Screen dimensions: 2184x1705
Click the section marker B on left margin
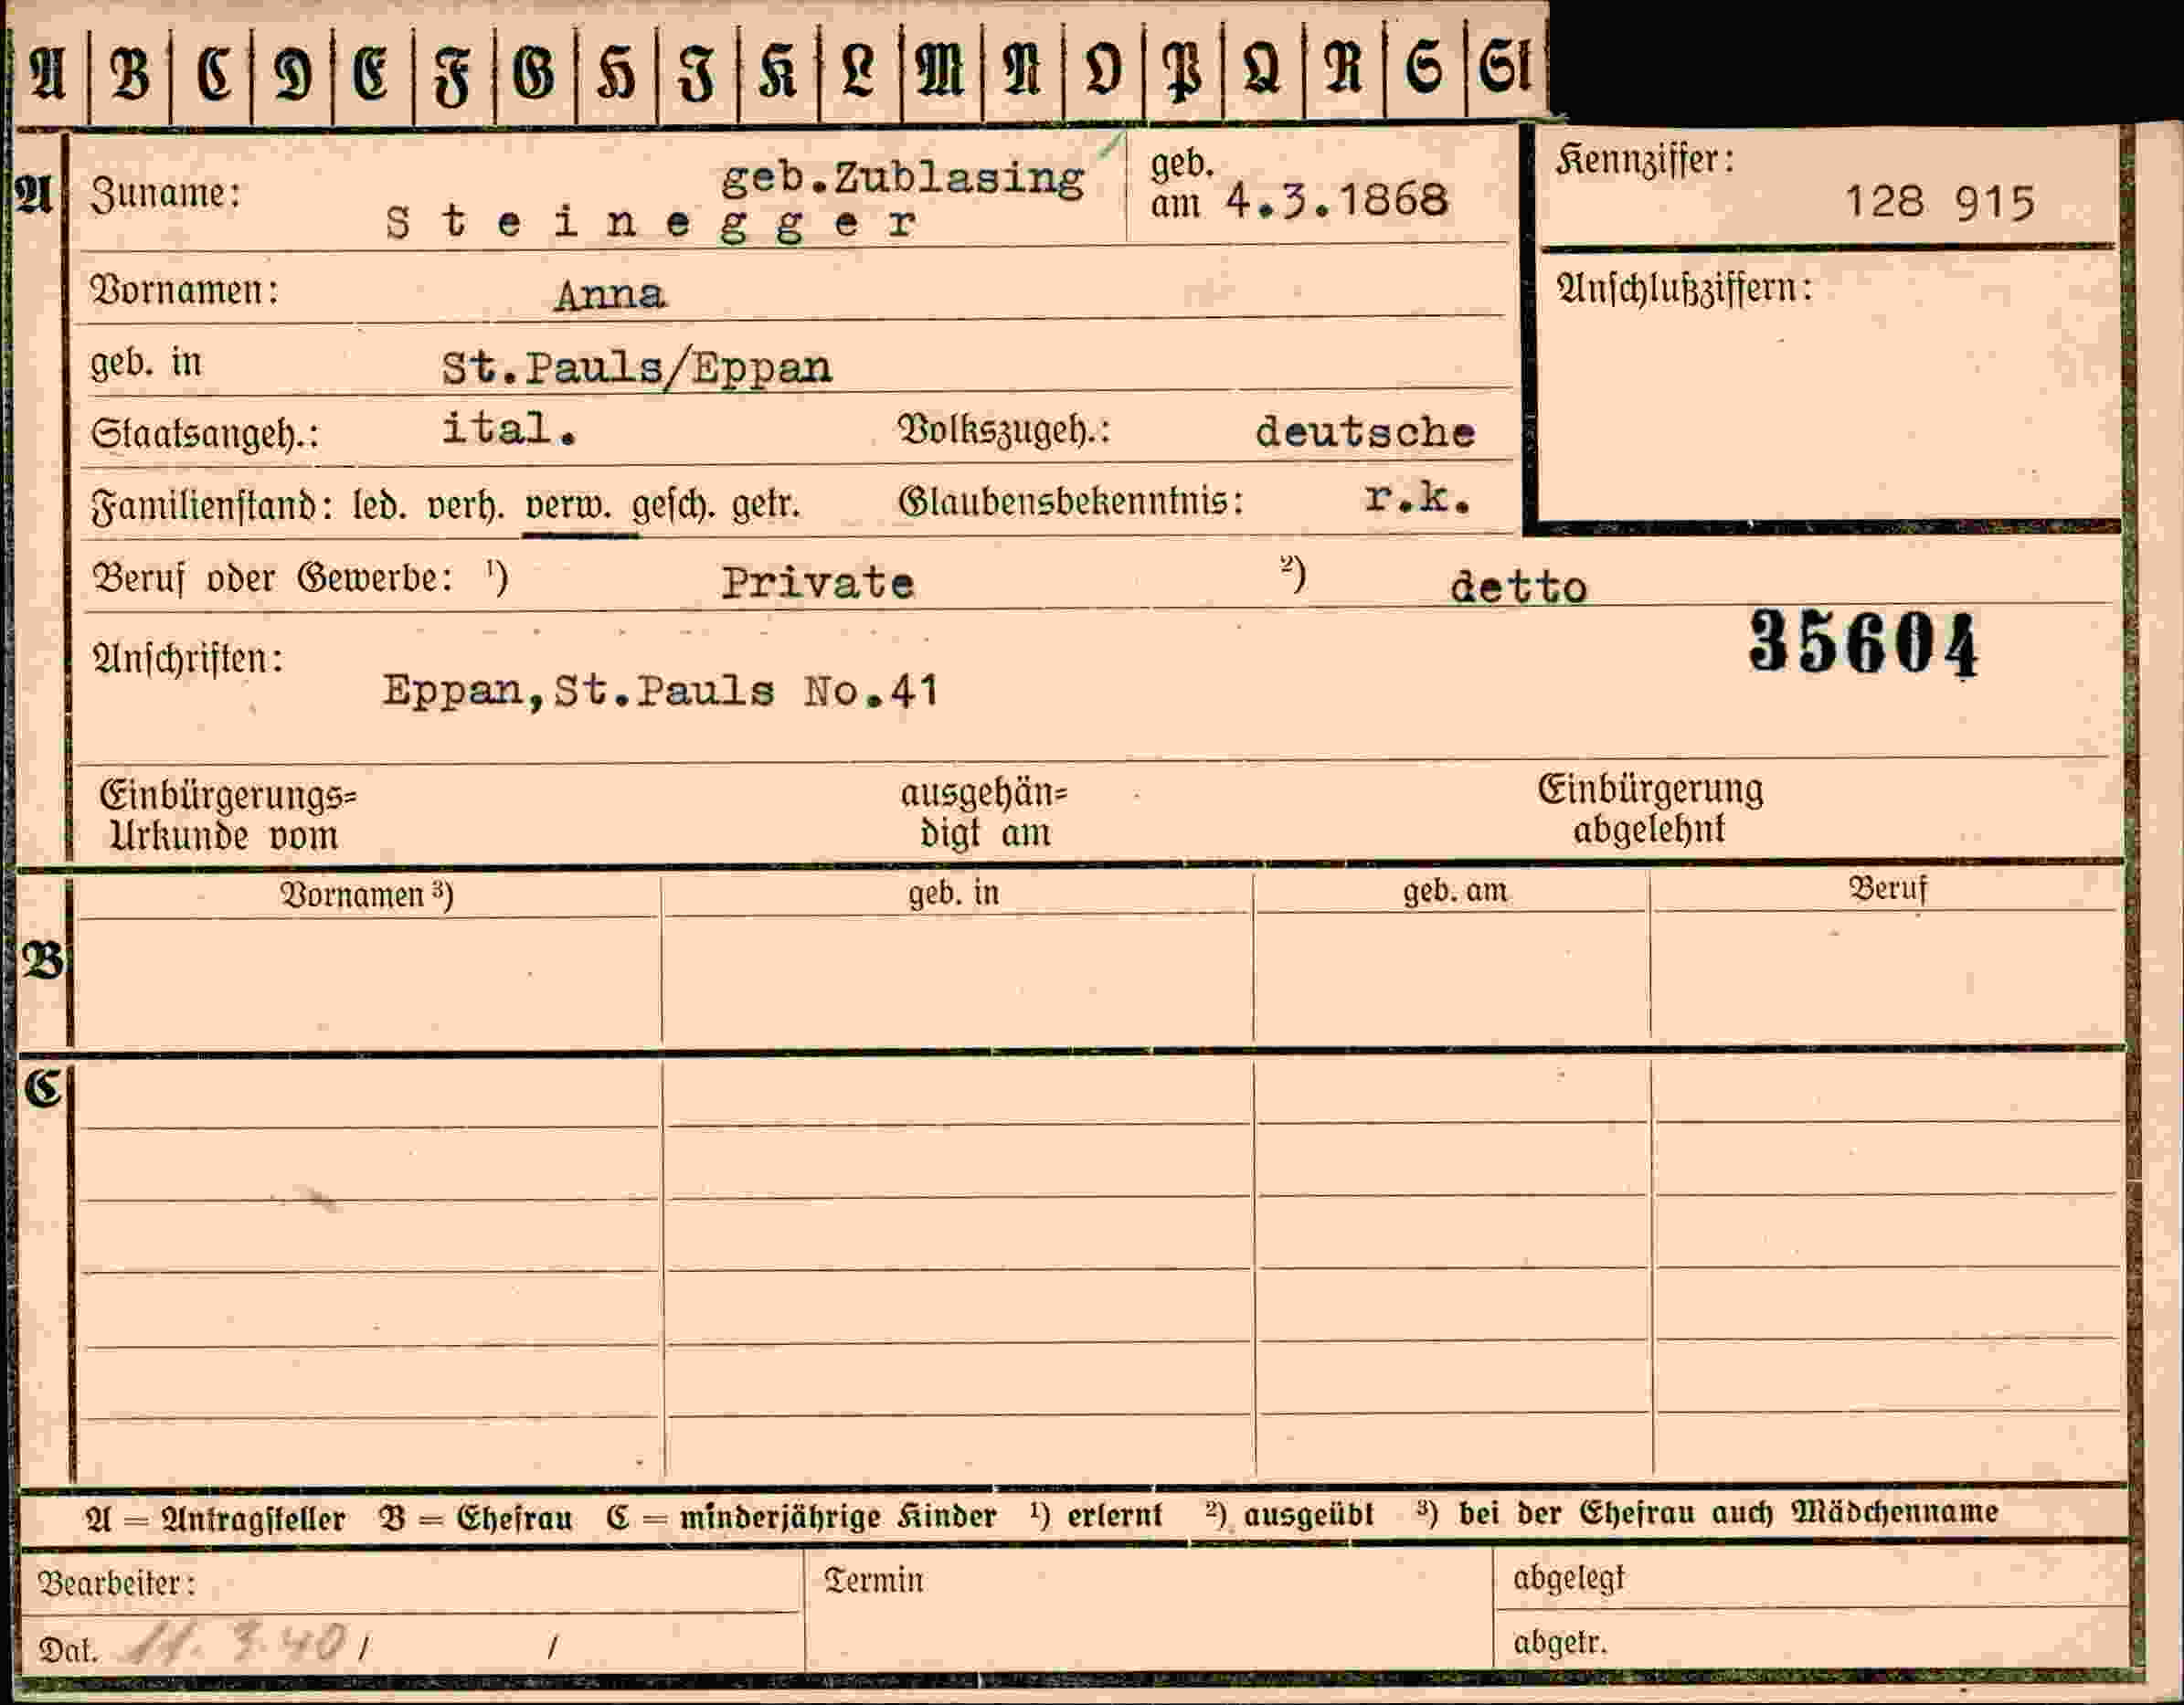coord(42,962)
